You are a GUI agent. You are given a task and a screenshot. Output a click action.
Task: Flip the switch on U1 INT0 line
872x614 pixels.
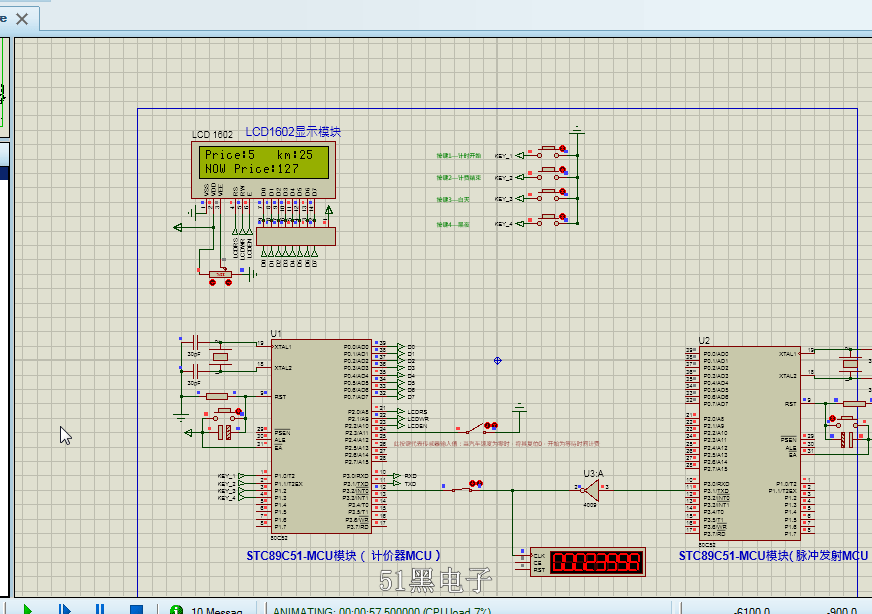pos(475,483)
